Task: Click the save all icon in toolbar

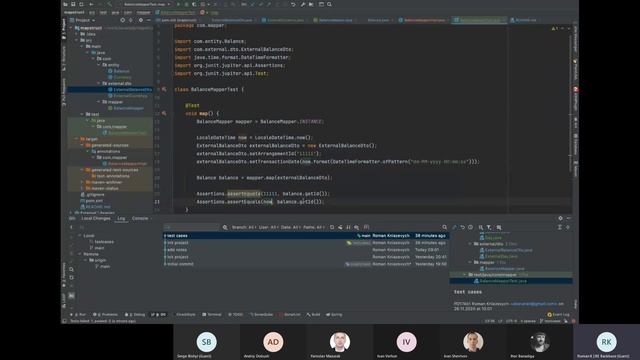Action: tap(73, 4)
